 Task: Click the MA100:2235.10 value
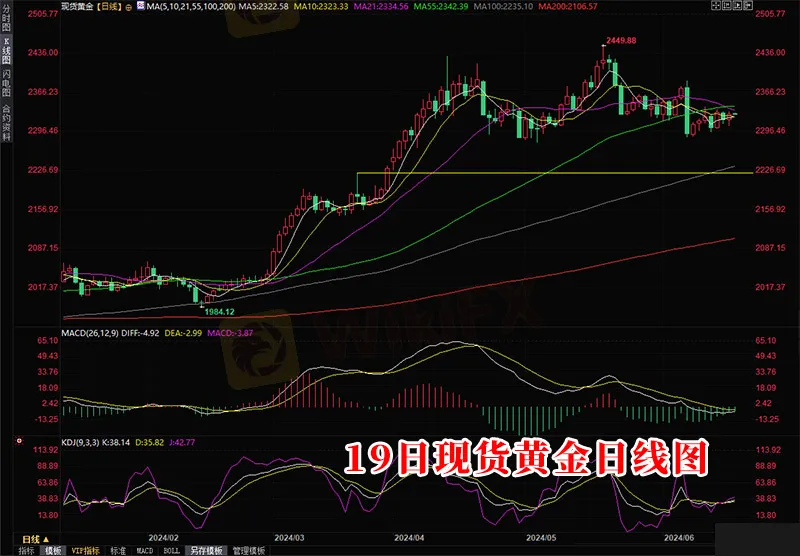click(x=503, y=7)
